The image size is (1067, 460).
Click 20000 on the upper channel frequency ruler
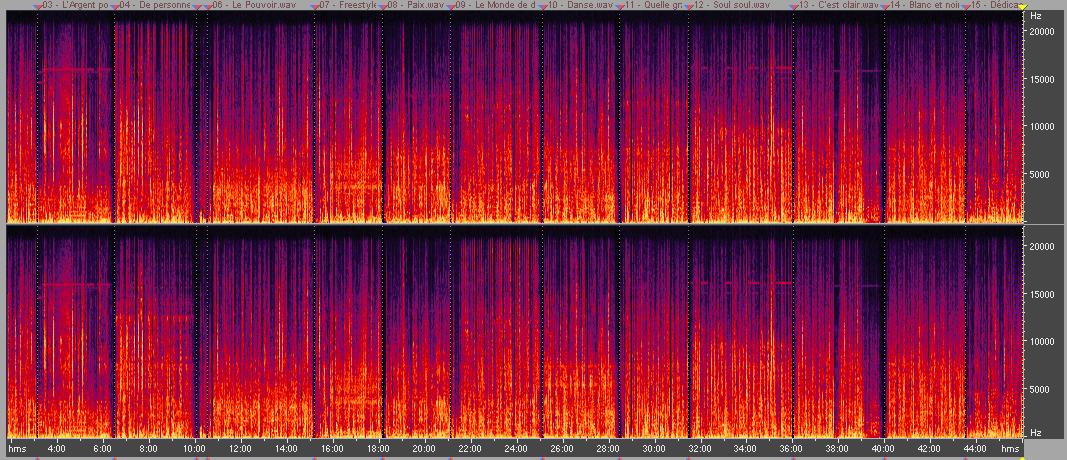tap(1041, 31)
